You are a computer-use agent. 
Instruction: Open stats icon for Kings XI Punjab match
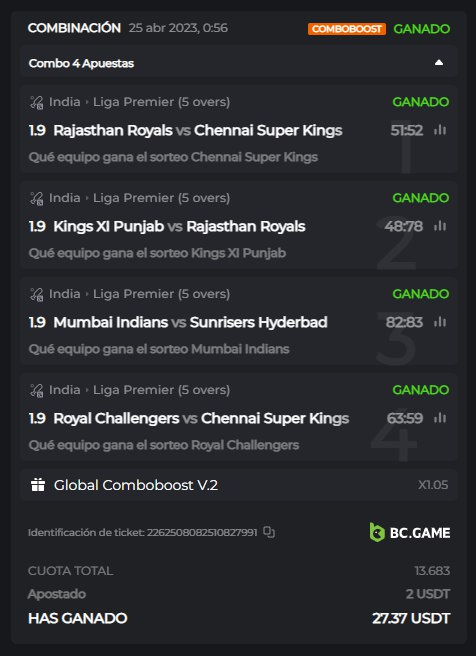440,226
